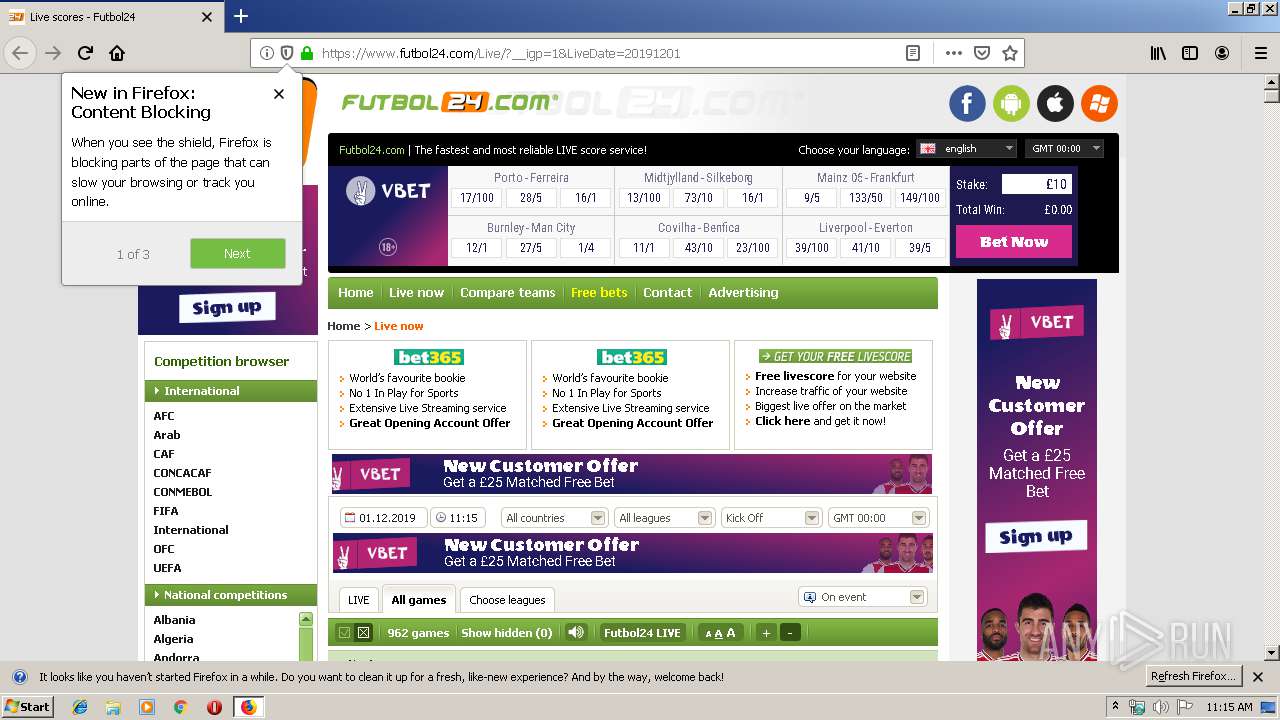Uncheck all games with X checkbox
Screen dimensions: 1280x720
click(x=363, y=632)
